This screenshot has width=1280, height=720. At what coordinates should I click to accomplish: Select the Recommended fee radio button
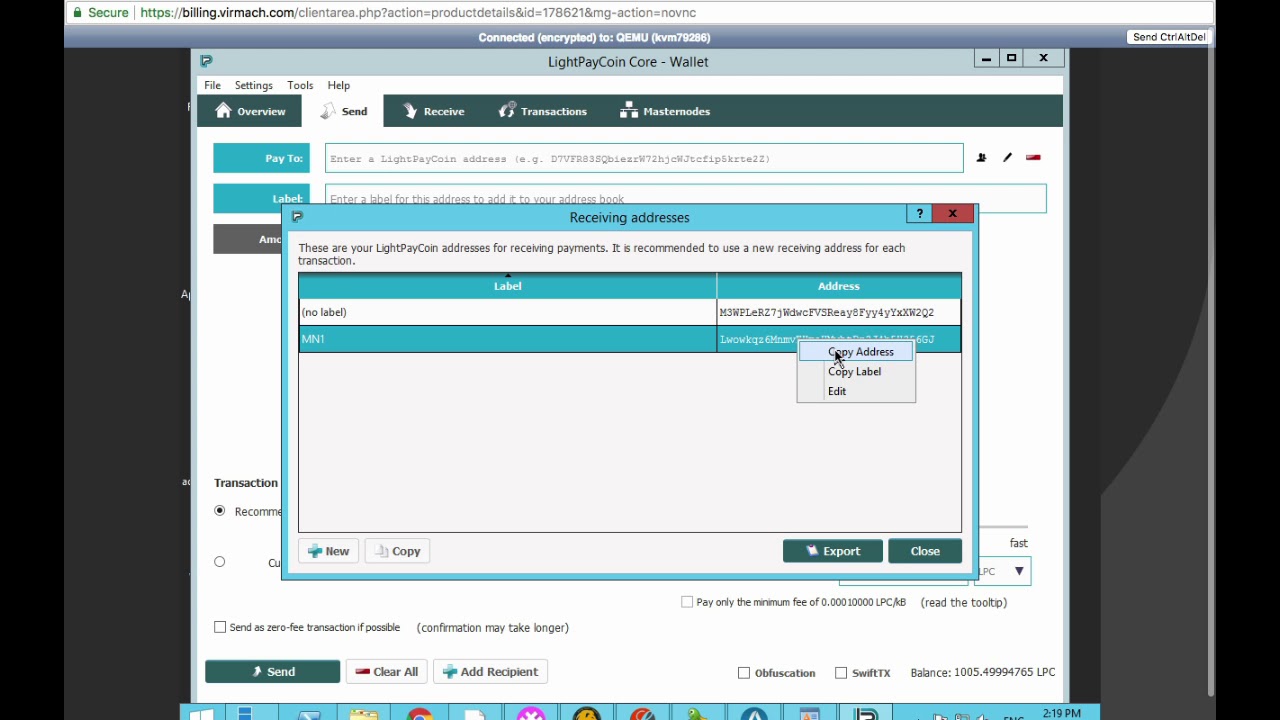click(x=220, y=511)
